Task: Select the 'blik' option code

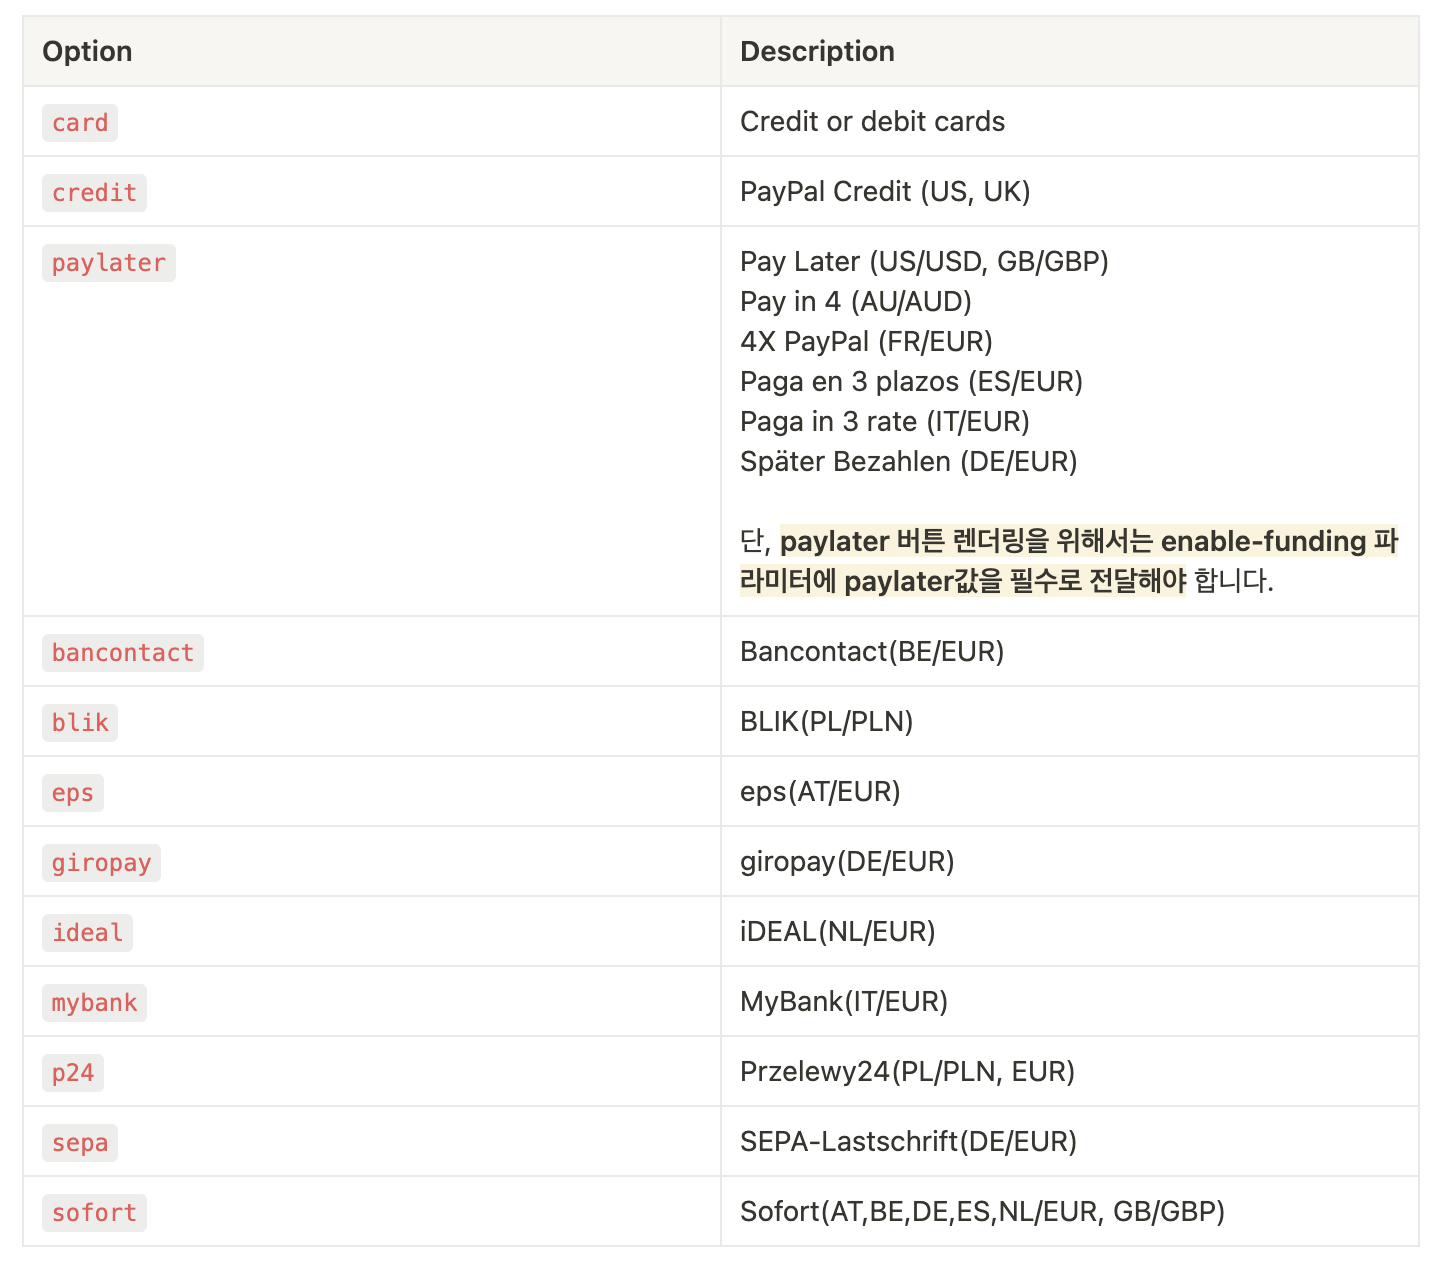Action: coord(80,722)
